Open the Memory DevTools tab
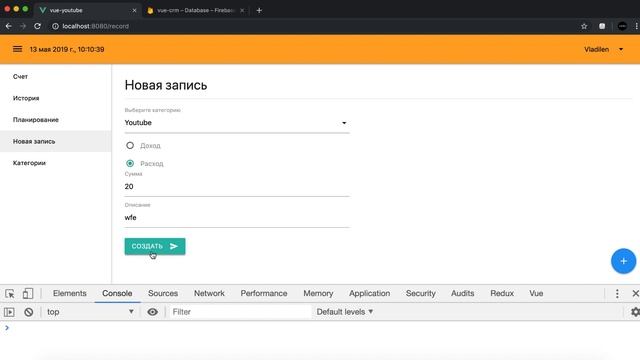This screenshot has height=360, width=640. [x=318, y=293]
